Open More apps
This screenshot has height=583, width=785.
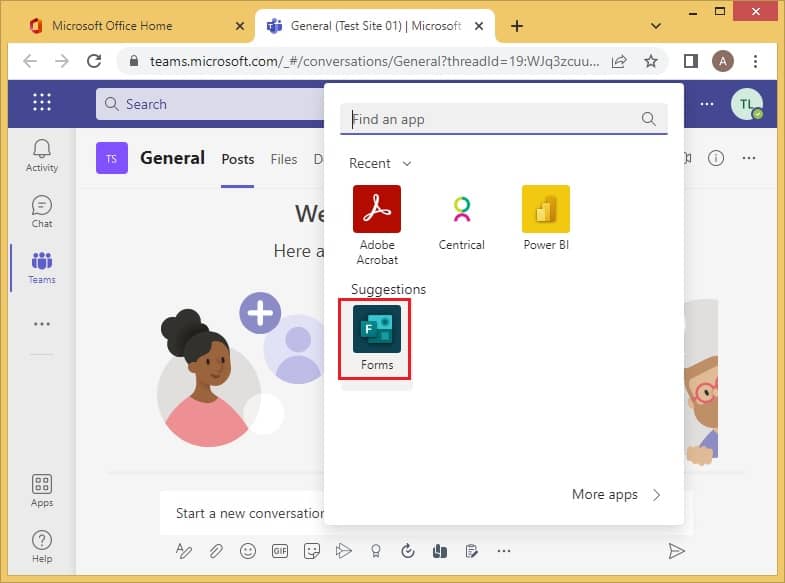pos(616,494)
